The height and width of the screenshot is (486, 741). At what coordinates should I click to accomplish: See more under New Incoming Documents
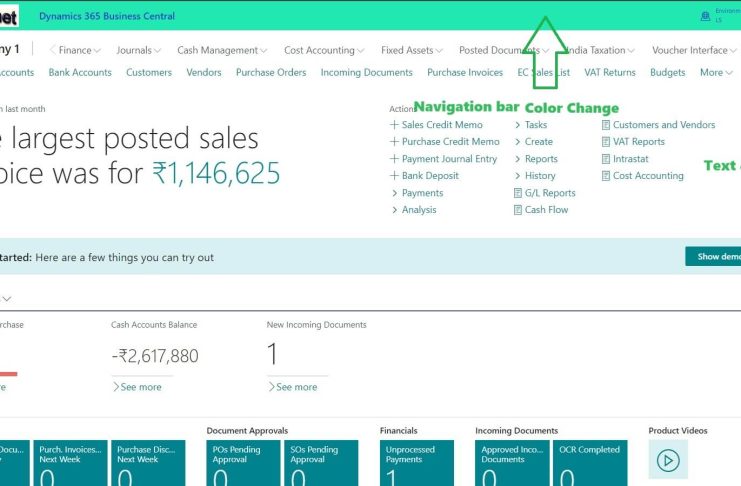pos(293,387)
